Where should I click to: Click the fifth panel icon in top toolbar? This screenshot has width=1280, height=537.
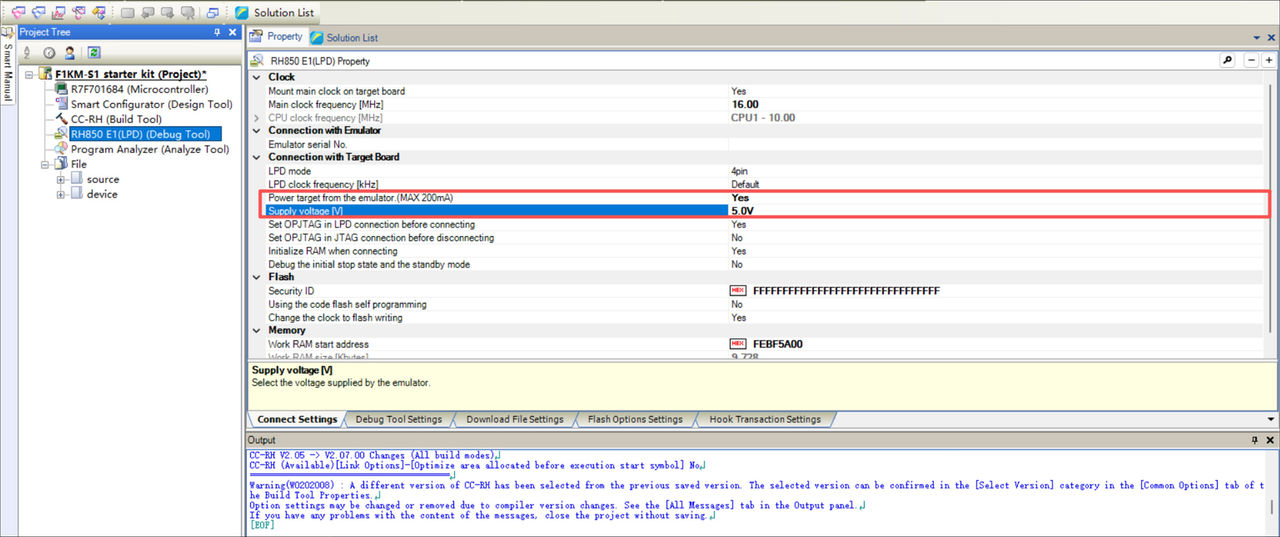coord(100,13)
